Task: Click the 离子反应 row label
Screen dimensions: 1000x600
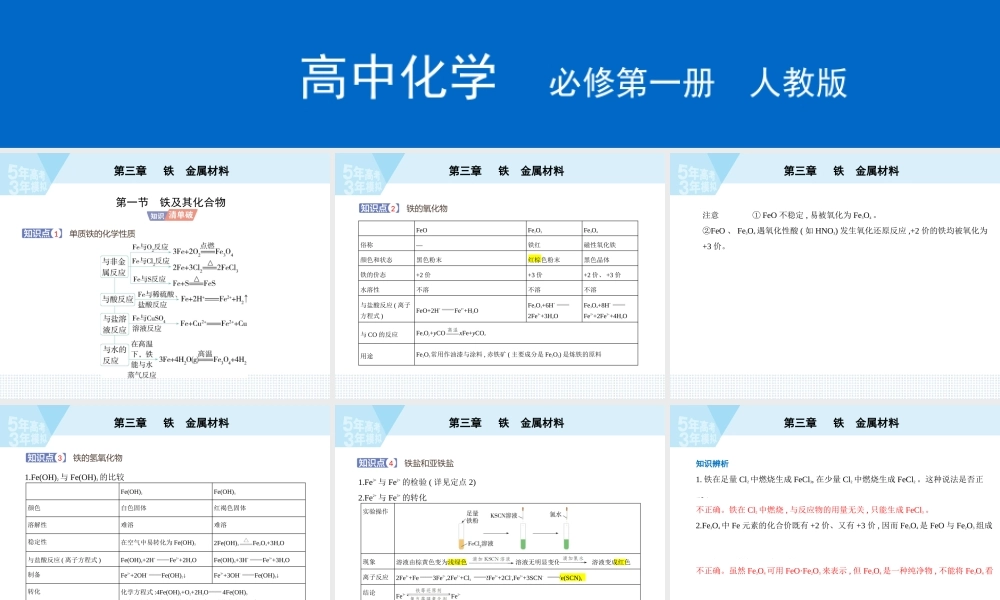Action: pyautogui.click(x=375, y=577)
